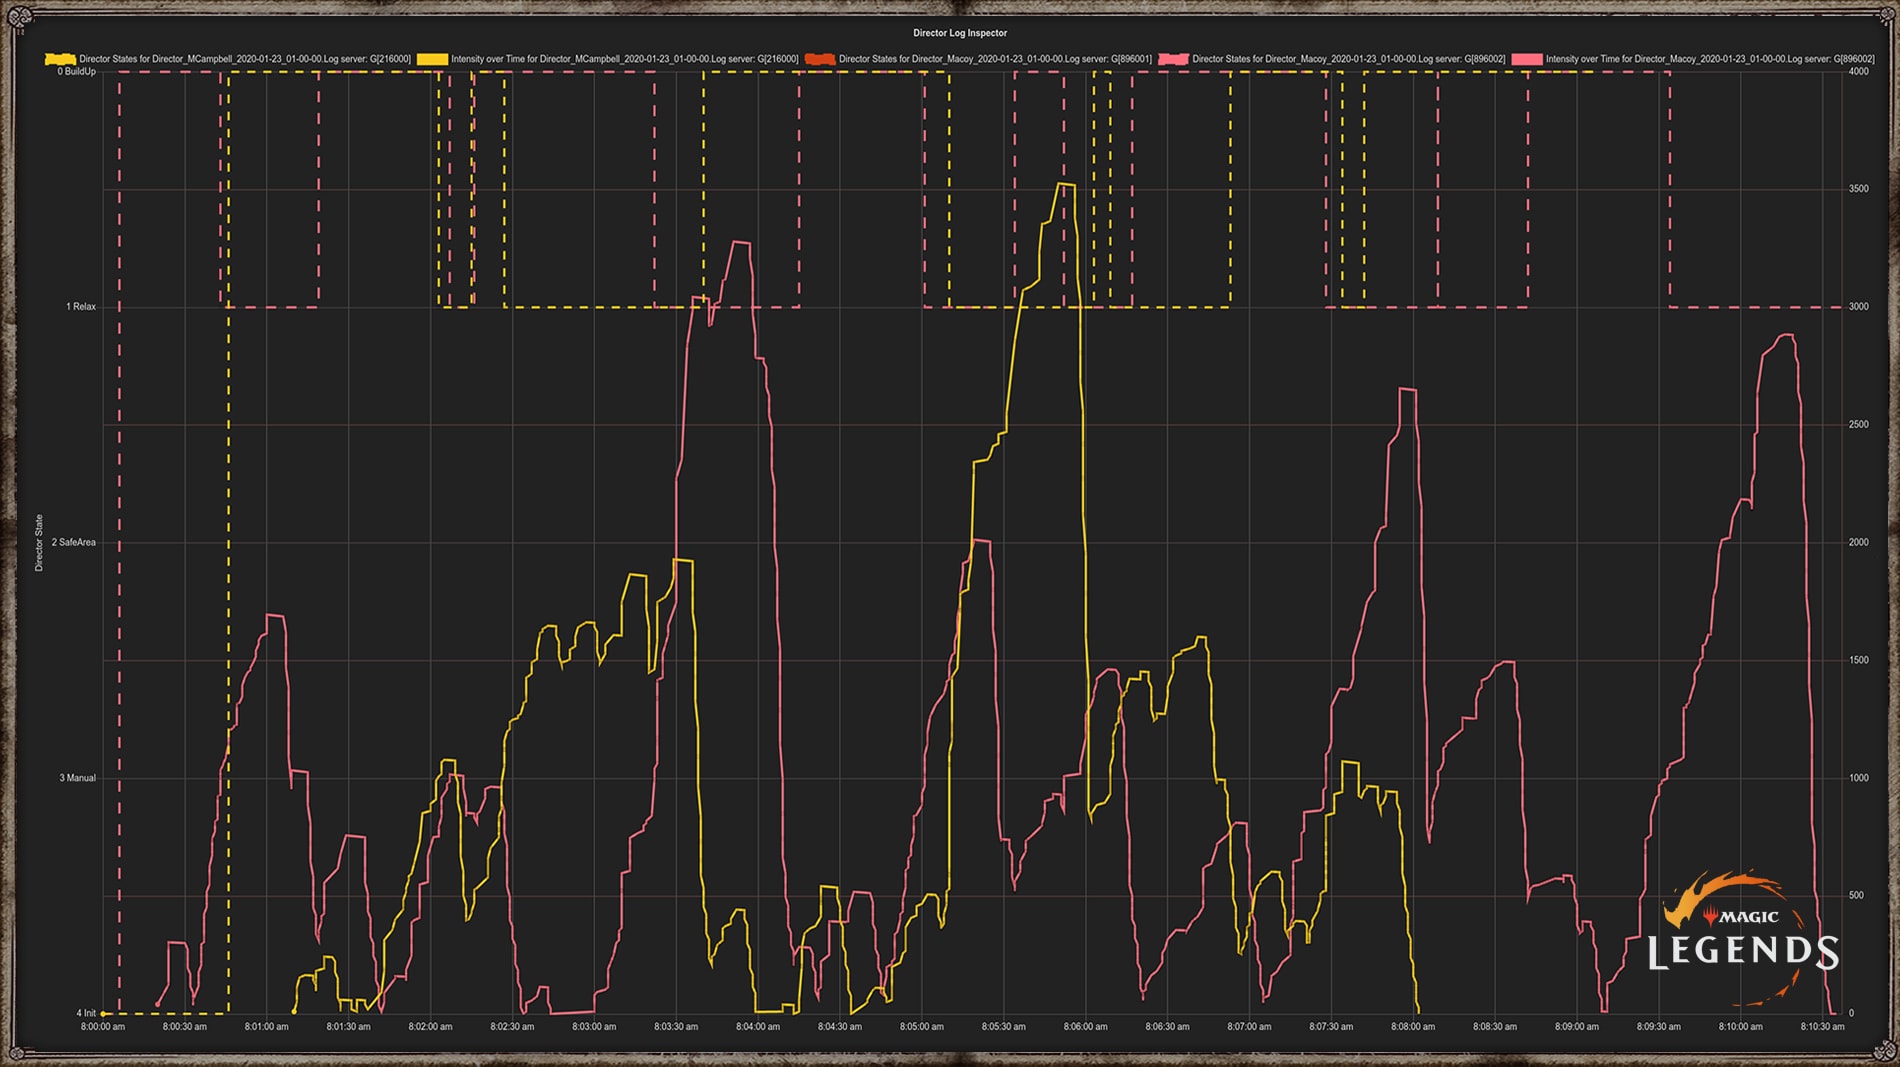
Task: Click the 8:10:00 am time tick label
Action: [1741, 1027]
